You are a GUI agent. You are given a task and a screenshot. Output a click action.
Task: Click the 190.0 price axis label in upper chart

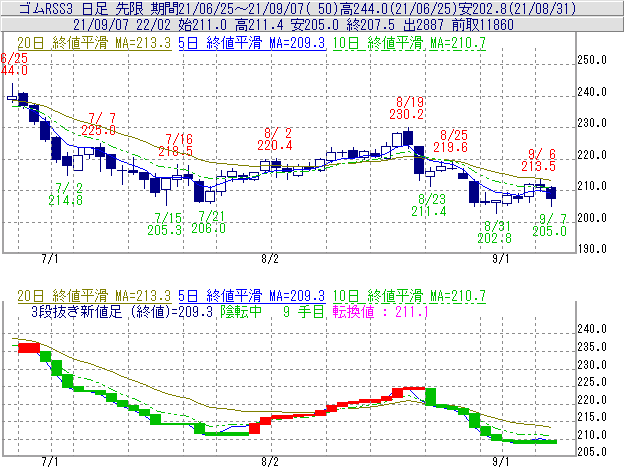point(592,249)
